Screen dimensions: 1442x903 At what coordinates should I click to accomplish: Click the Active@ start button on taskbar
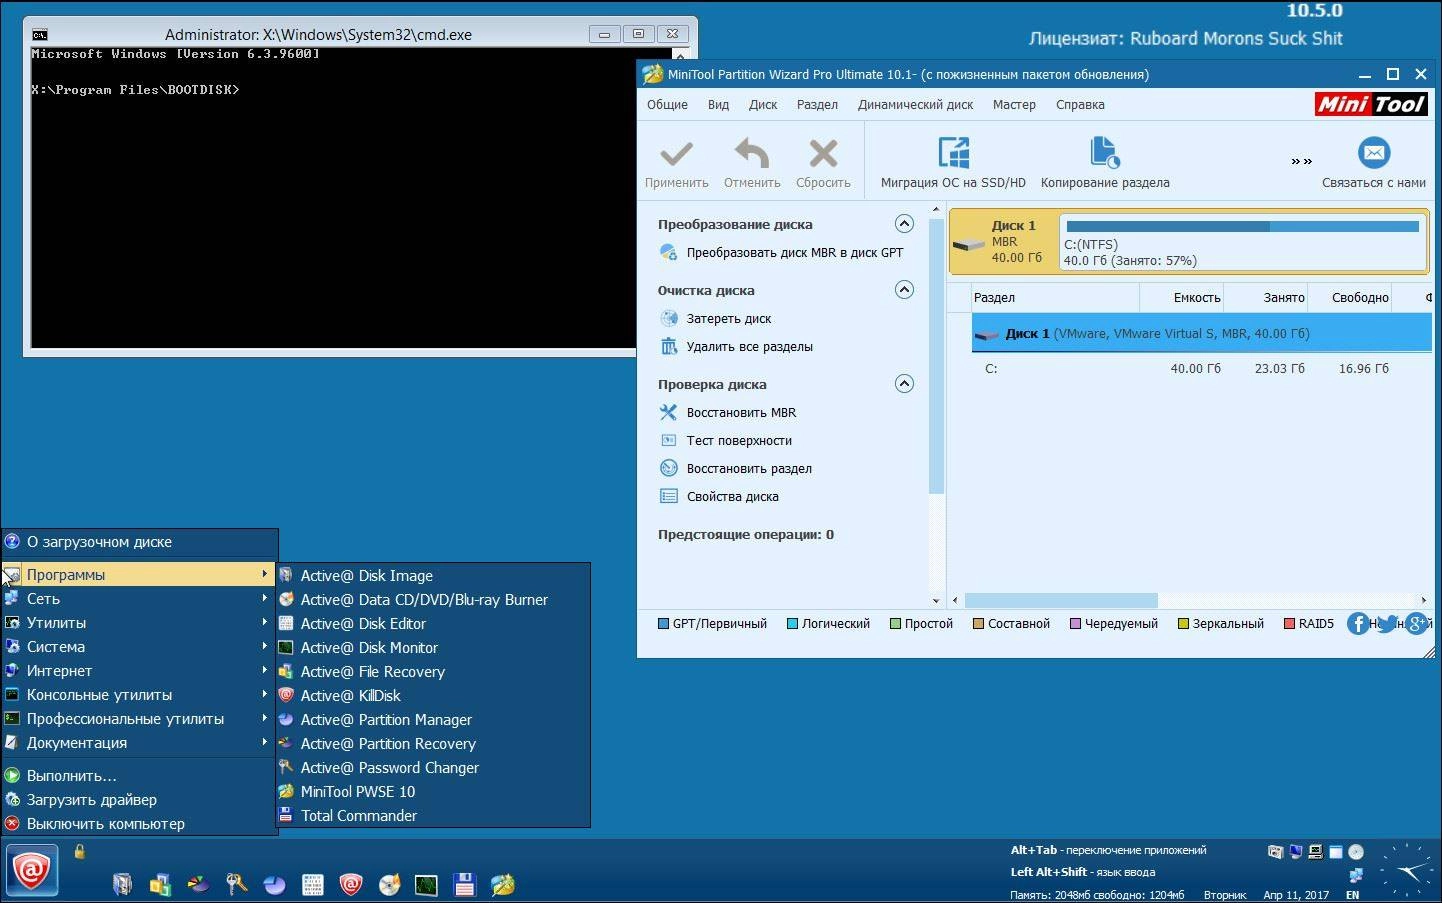pos(31,870)
